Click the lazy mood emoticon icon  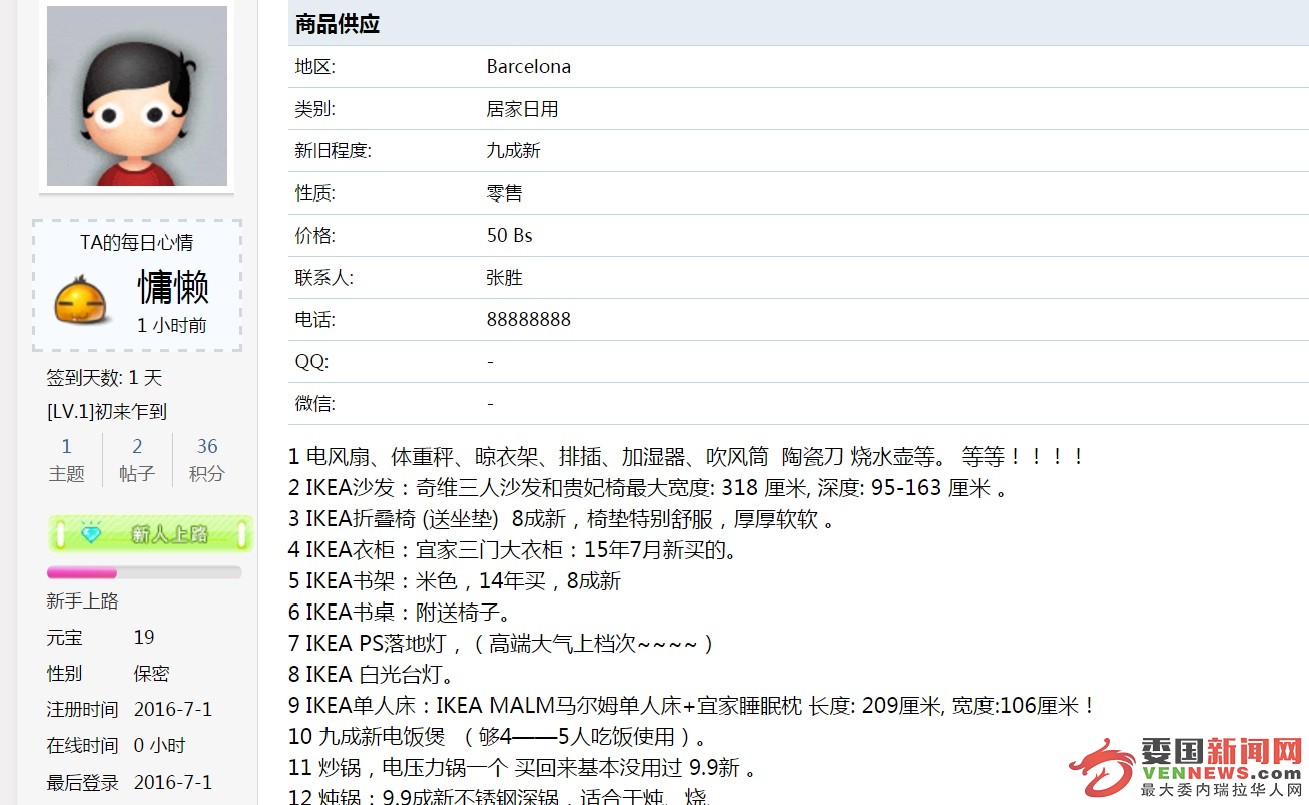point(82,301)
